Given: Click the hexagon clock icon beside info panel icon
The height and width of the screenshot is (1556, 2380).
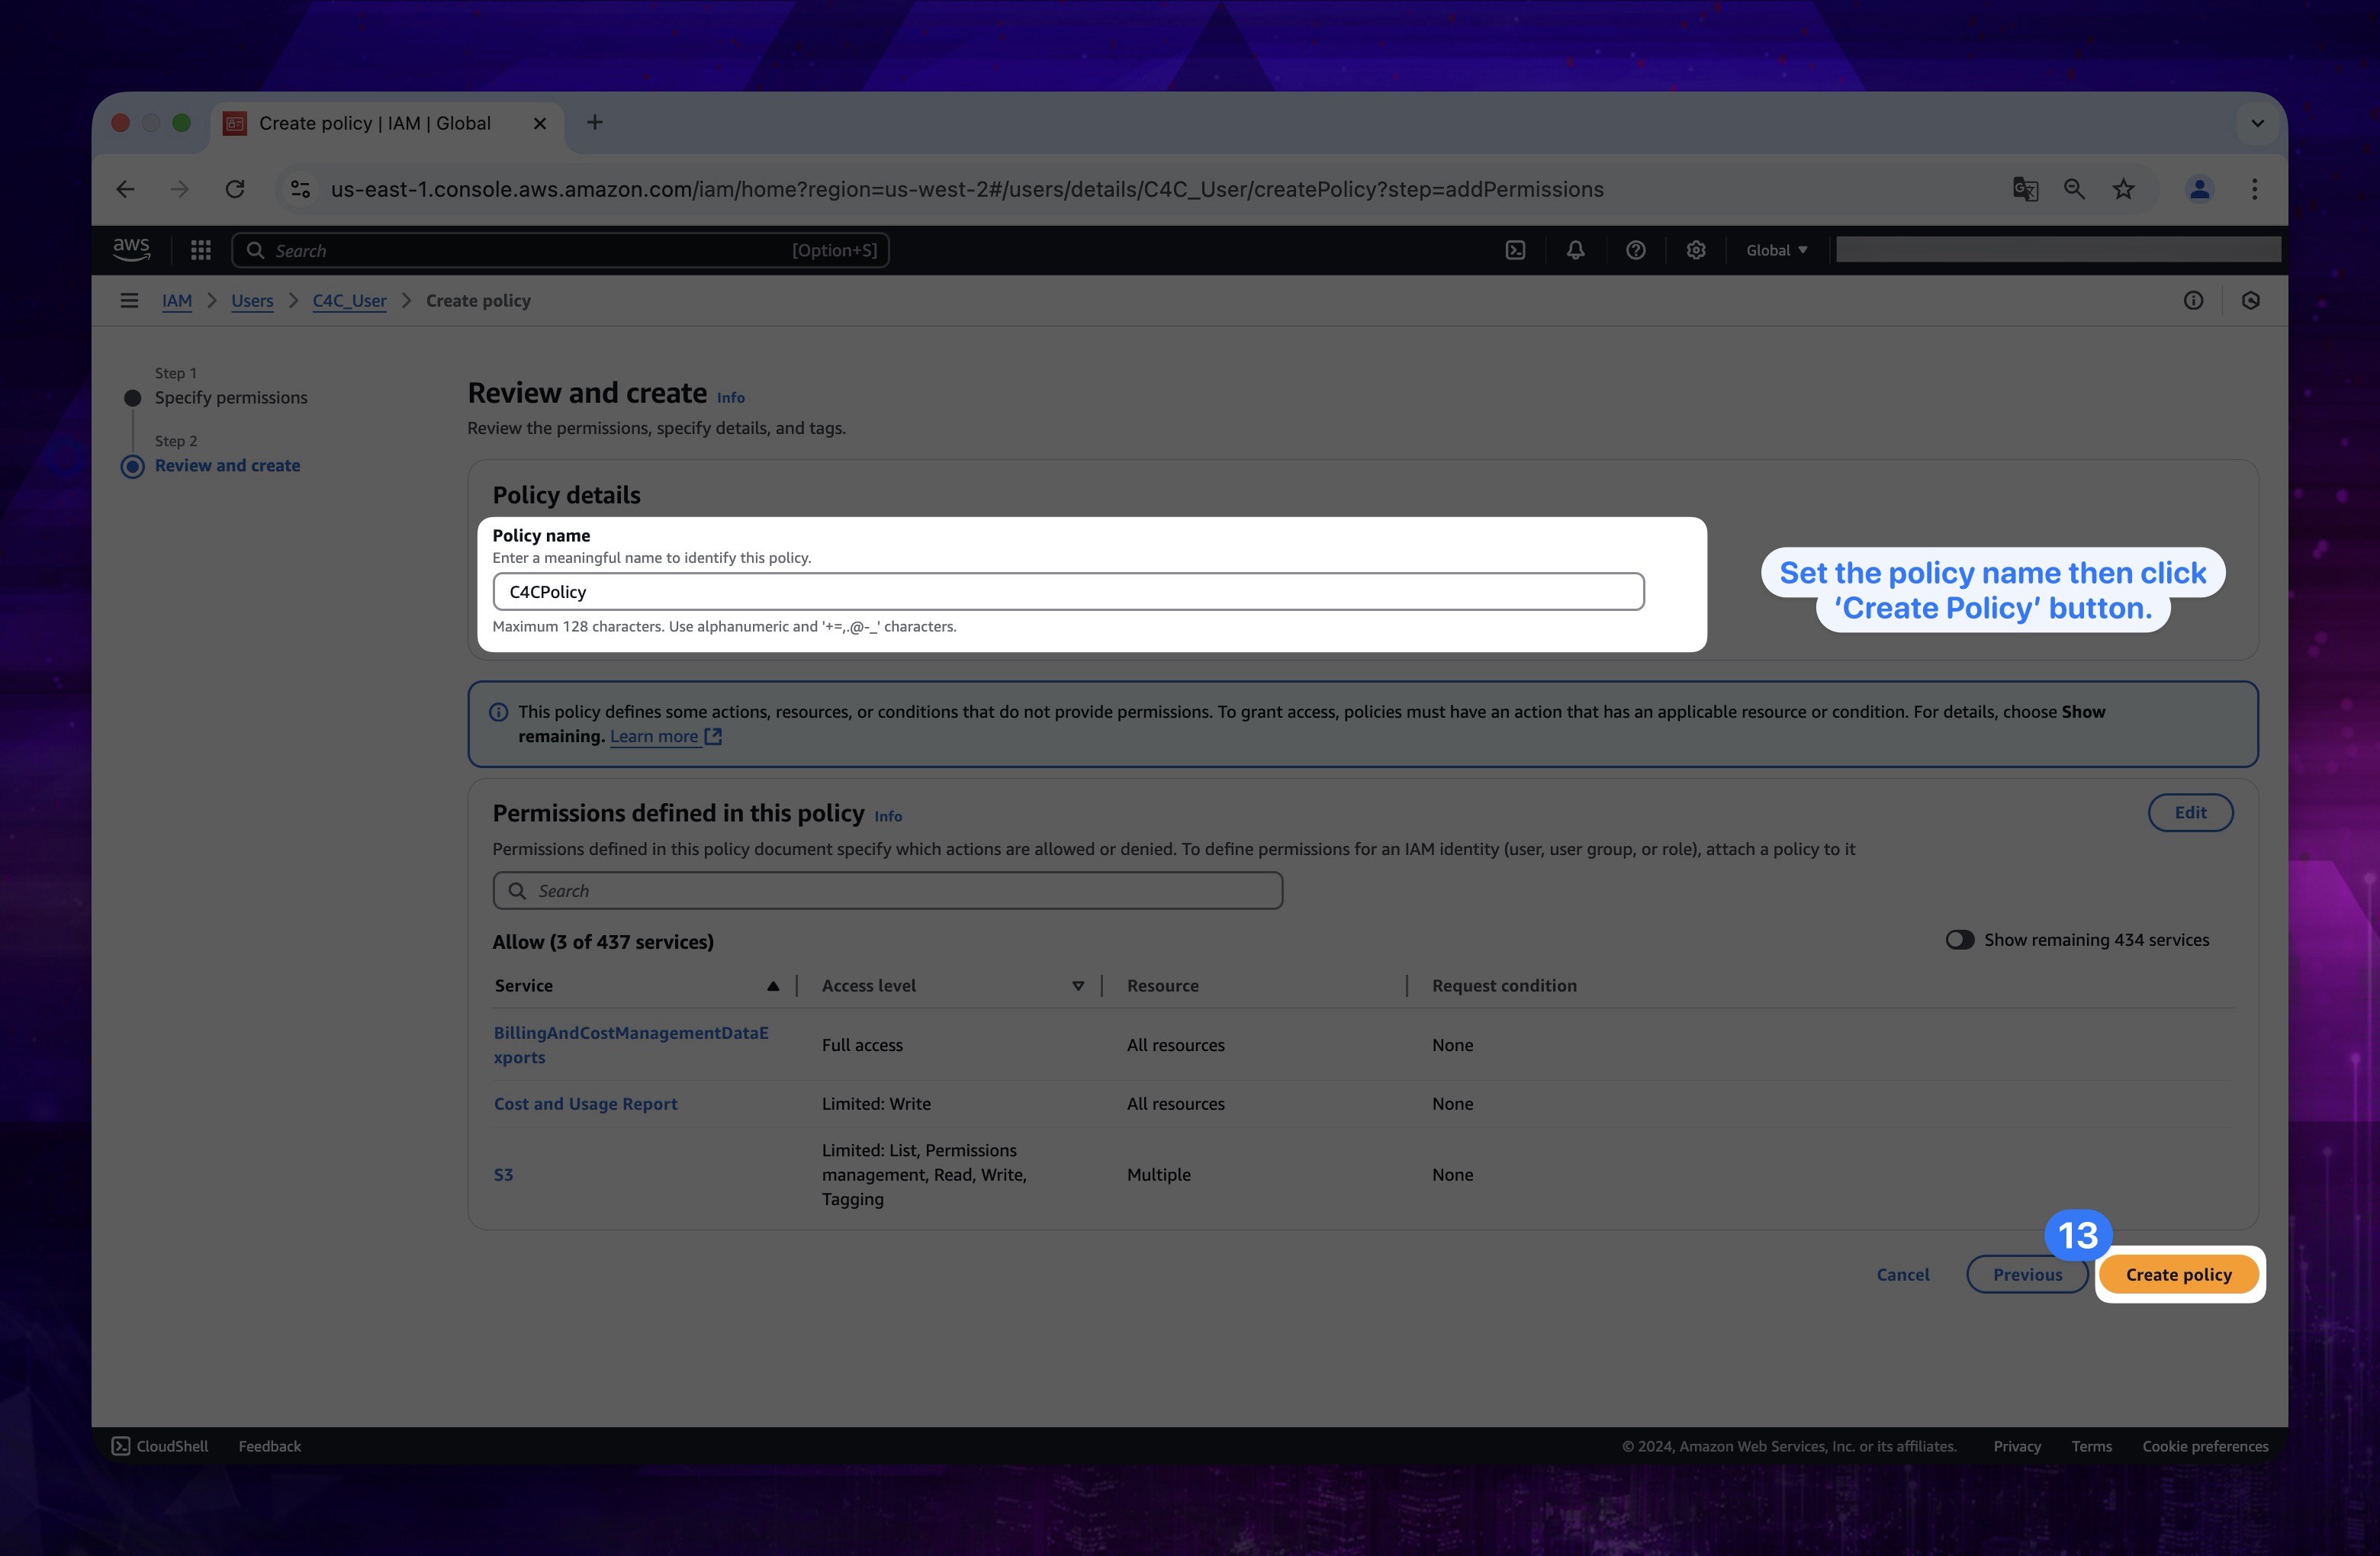Looking at the screenshot, I should coord(2250,300).
